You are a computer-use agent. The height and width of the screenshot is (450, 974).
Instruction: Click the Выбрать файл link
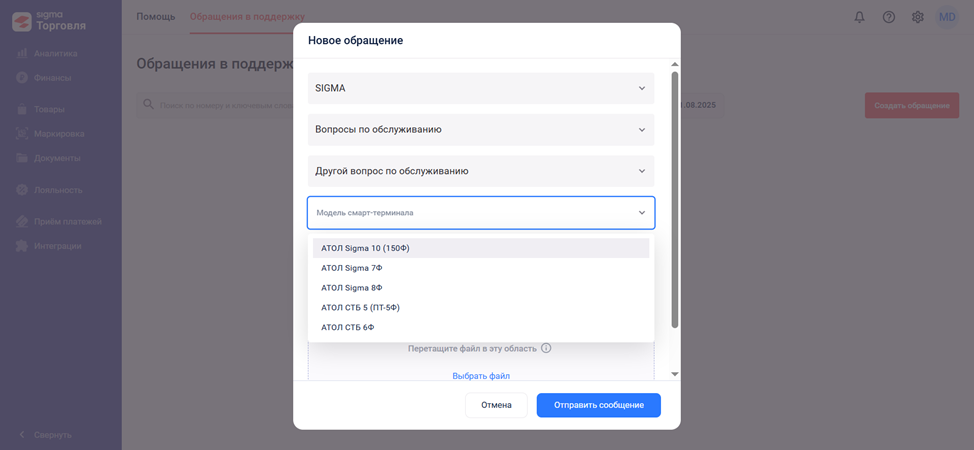tap(481, 376)
